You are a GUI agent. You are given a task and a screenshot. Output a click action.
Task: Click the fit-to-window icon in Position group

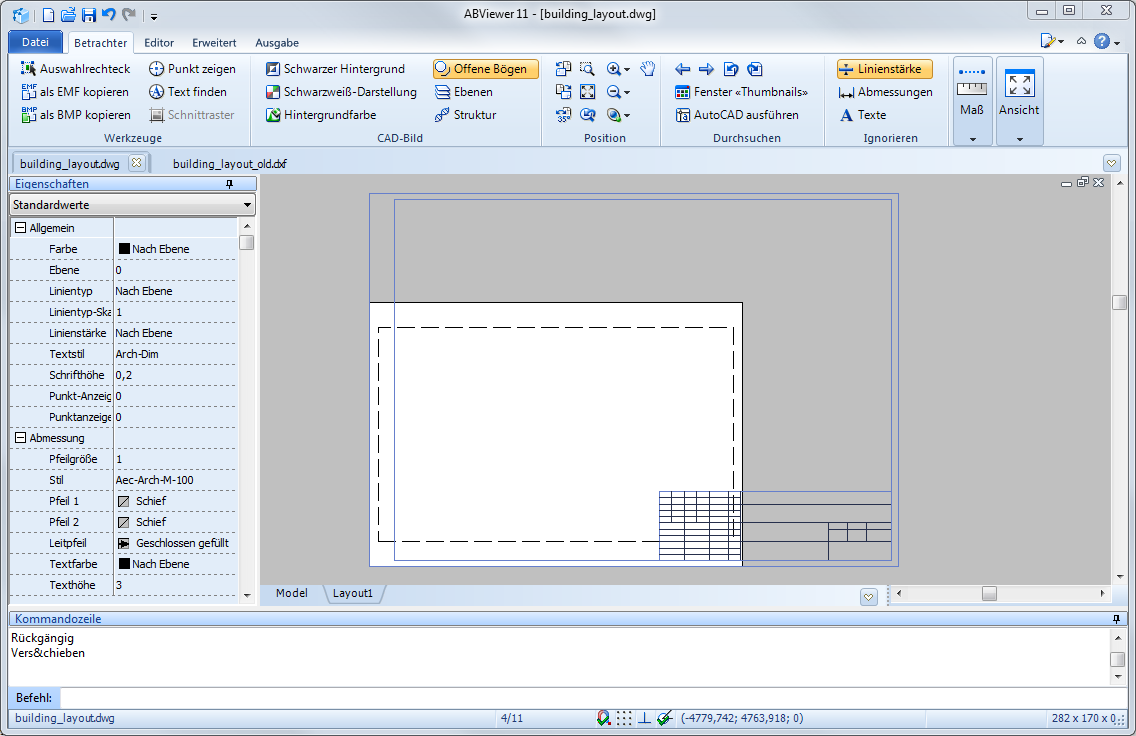[x=588, y=92]
